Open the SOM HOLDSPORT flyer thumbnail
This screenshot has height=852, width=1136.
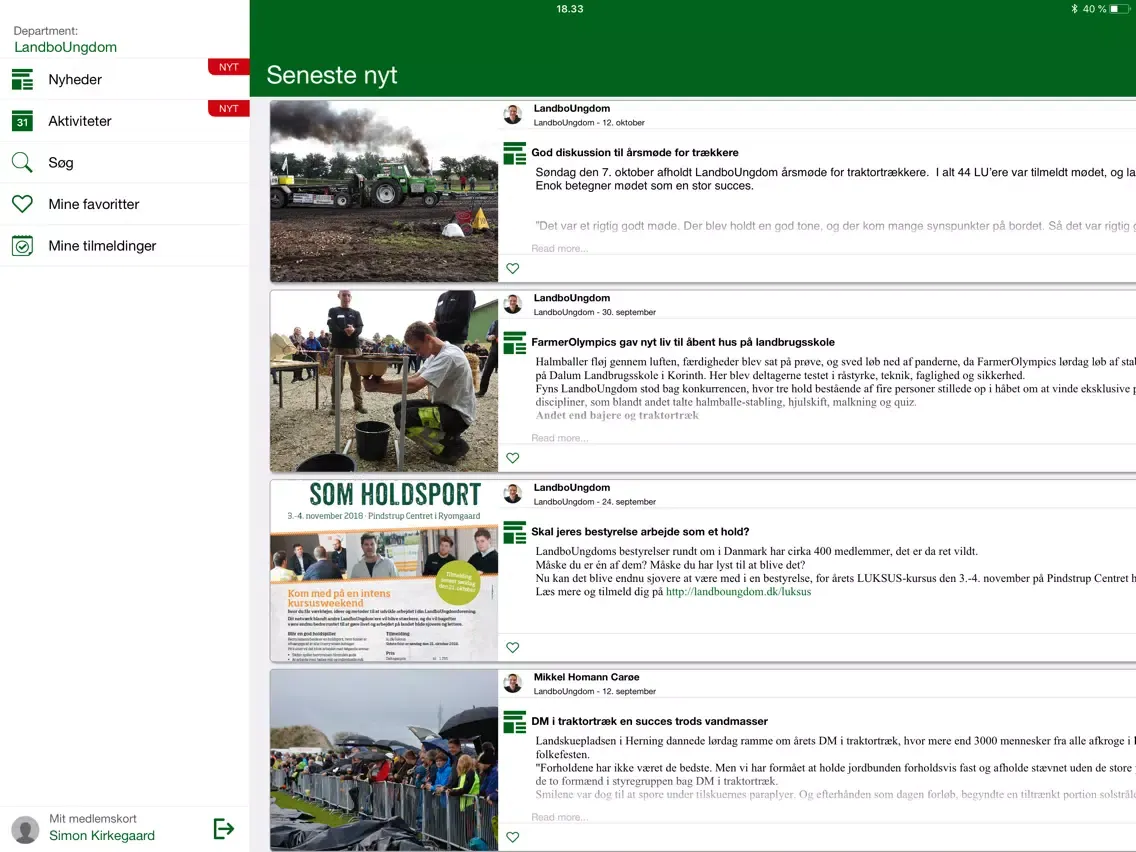click(x=384, y=571)
